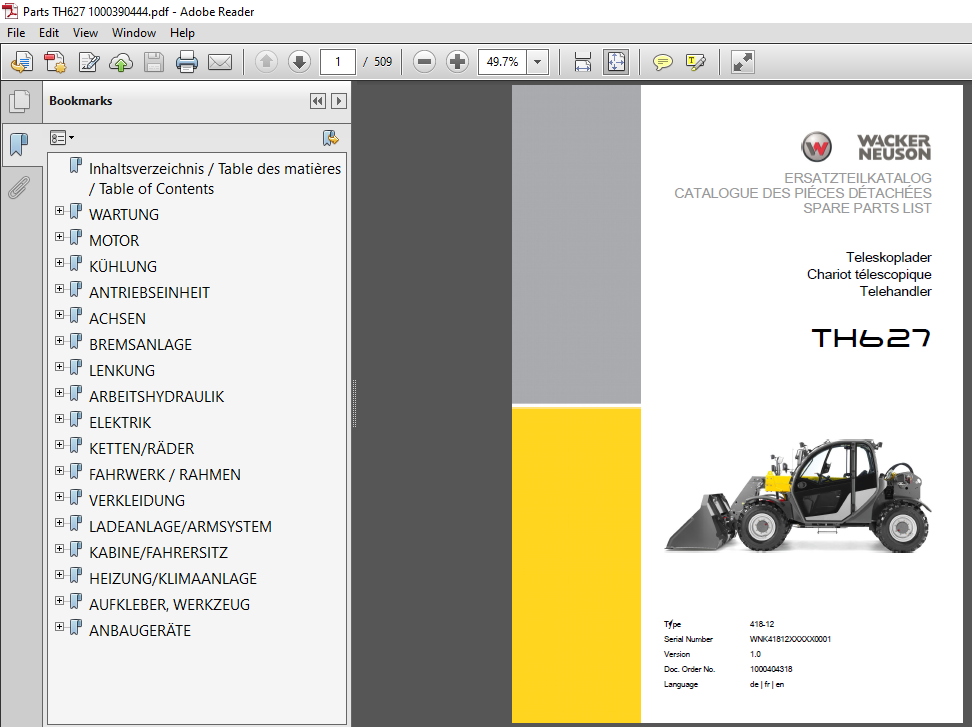Click the fit width scrolling icon
Viewport: 972px width, 727px height.
(583, 62)
